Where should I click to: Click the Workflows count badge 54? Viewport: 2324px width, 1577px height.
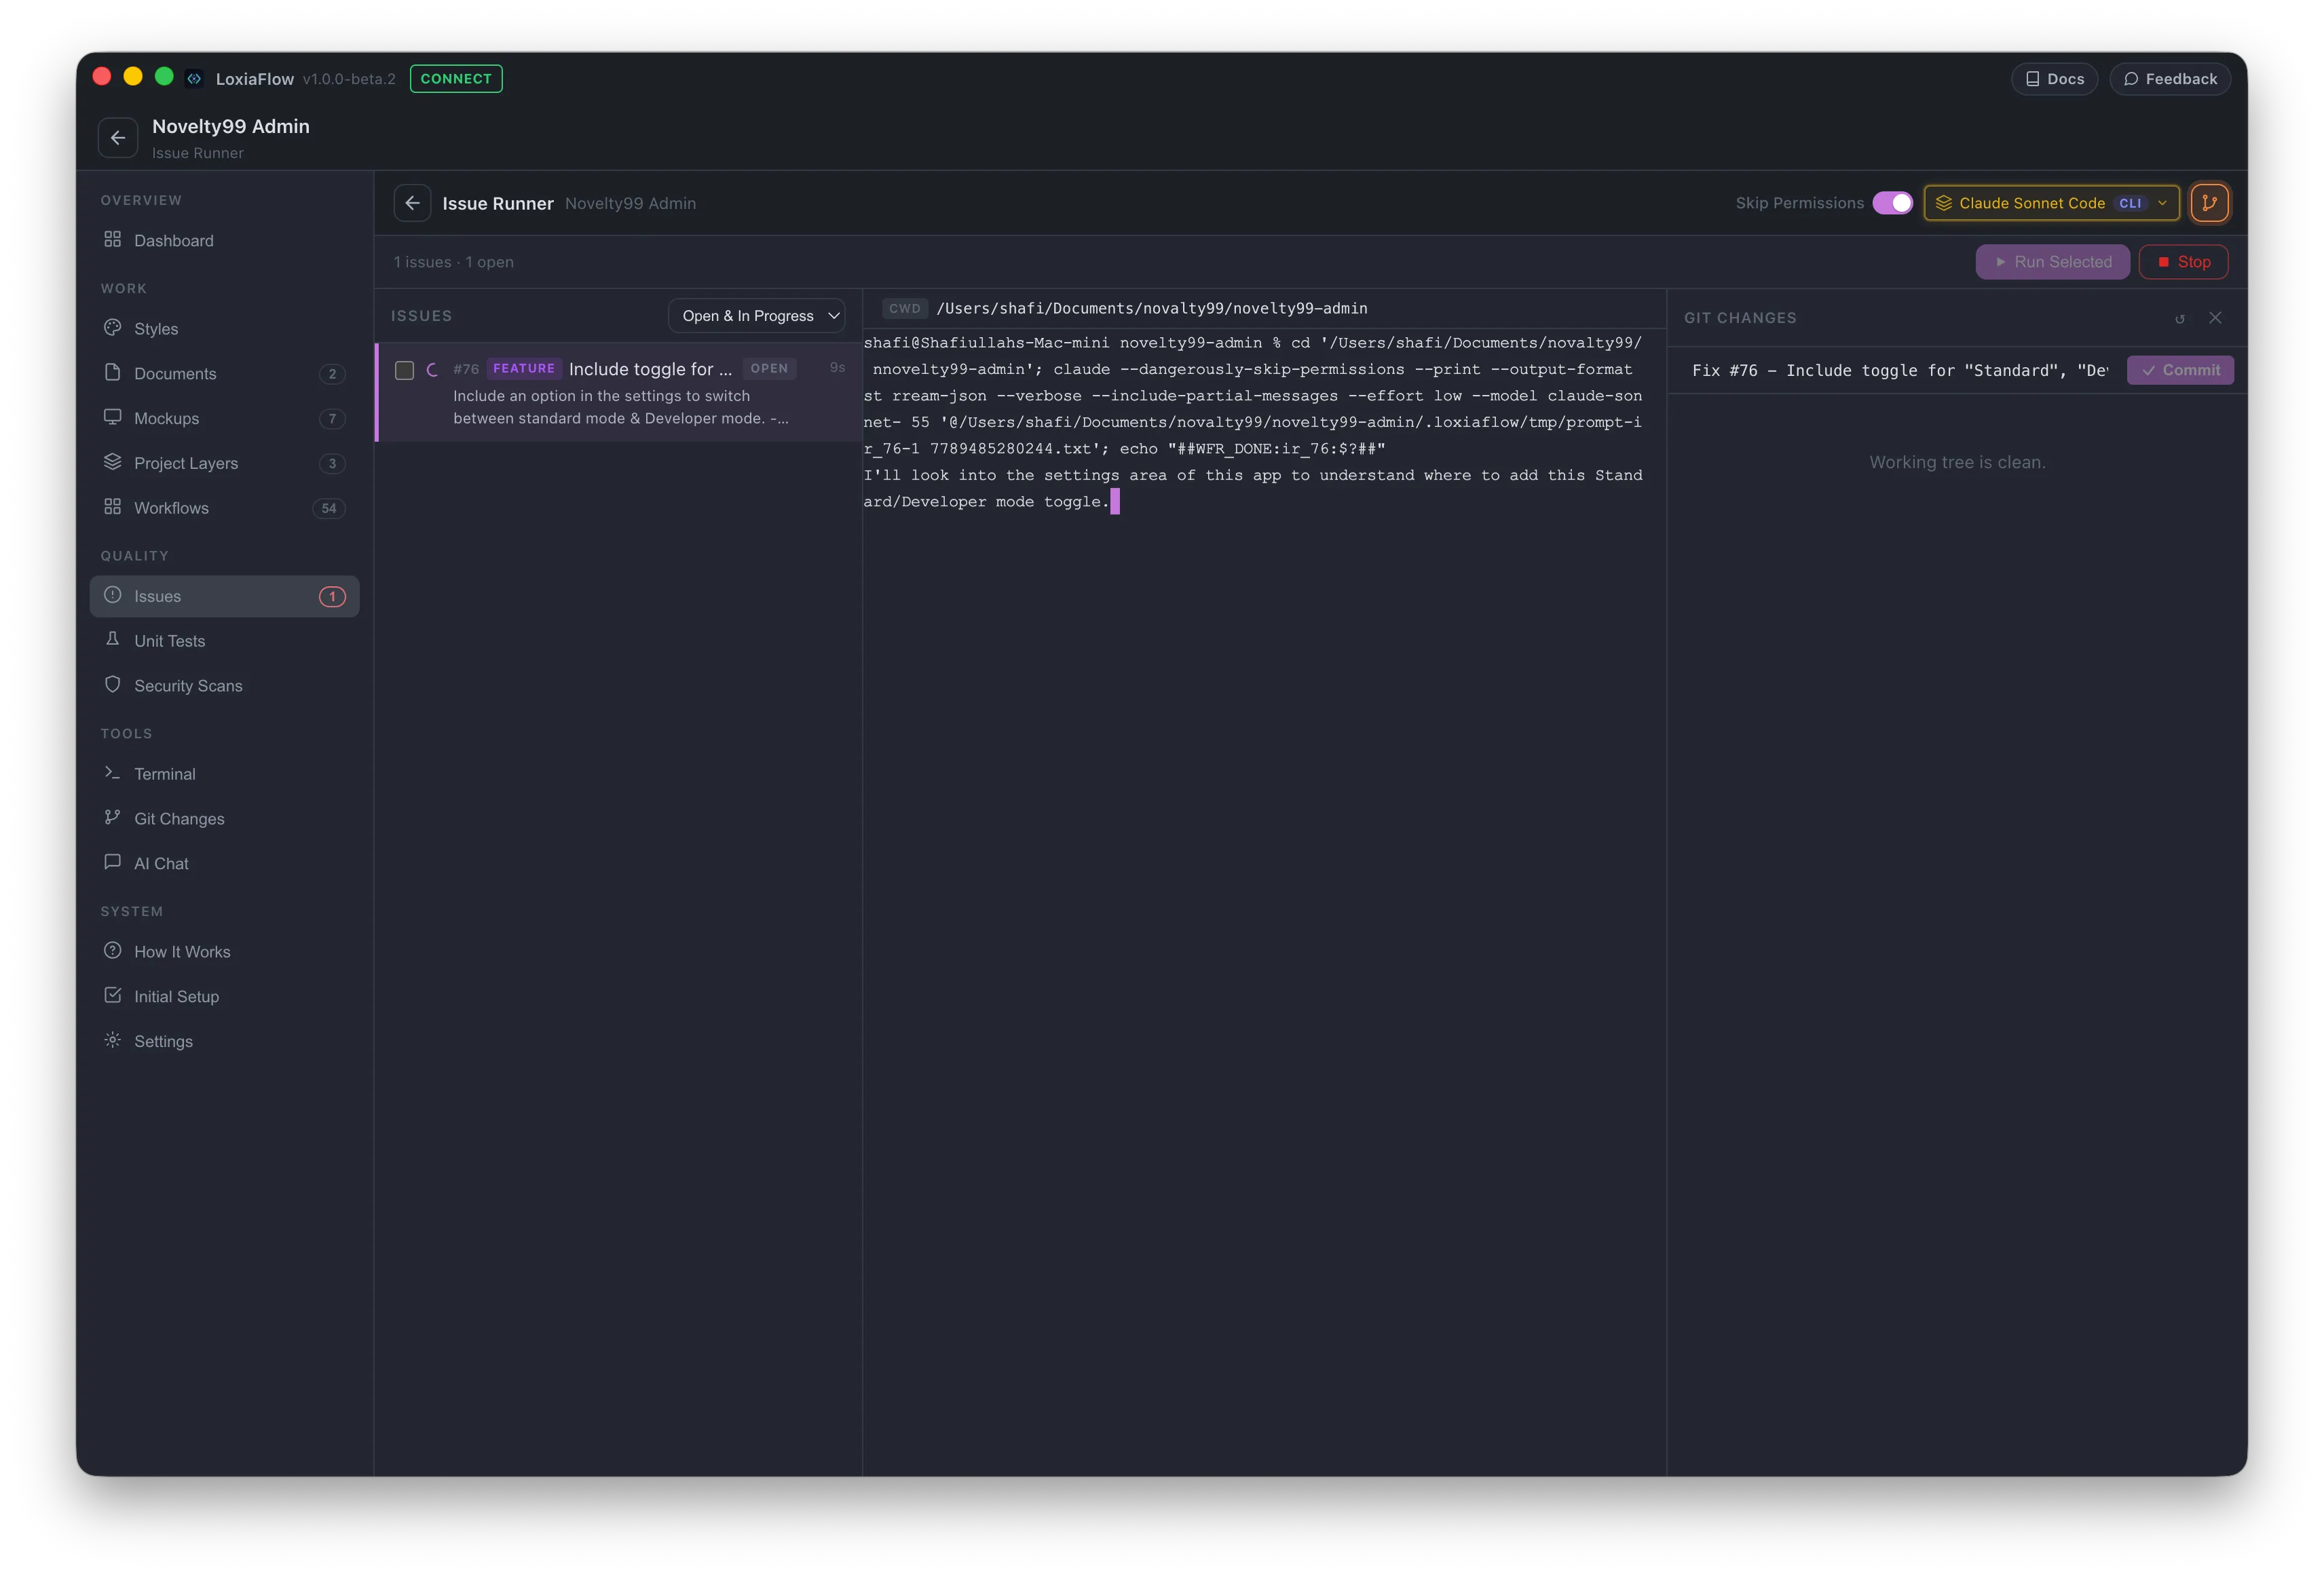(x=329, y=508)
